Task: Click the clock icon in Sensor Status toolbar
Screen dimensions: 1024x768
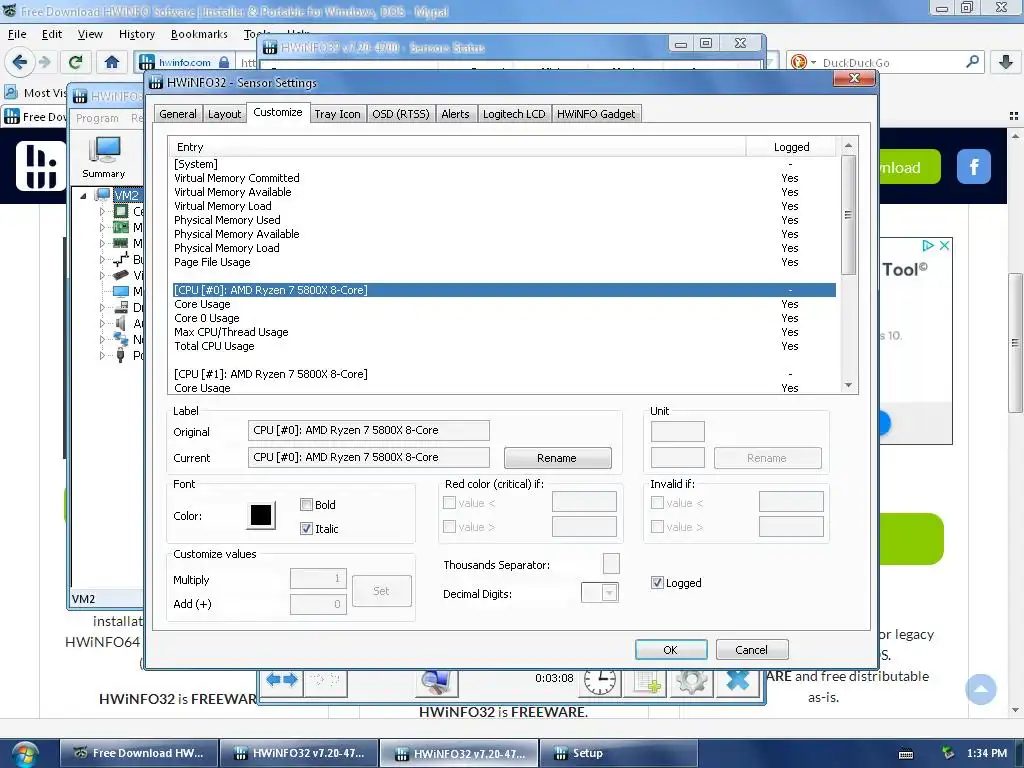Action: coord(600,681)
